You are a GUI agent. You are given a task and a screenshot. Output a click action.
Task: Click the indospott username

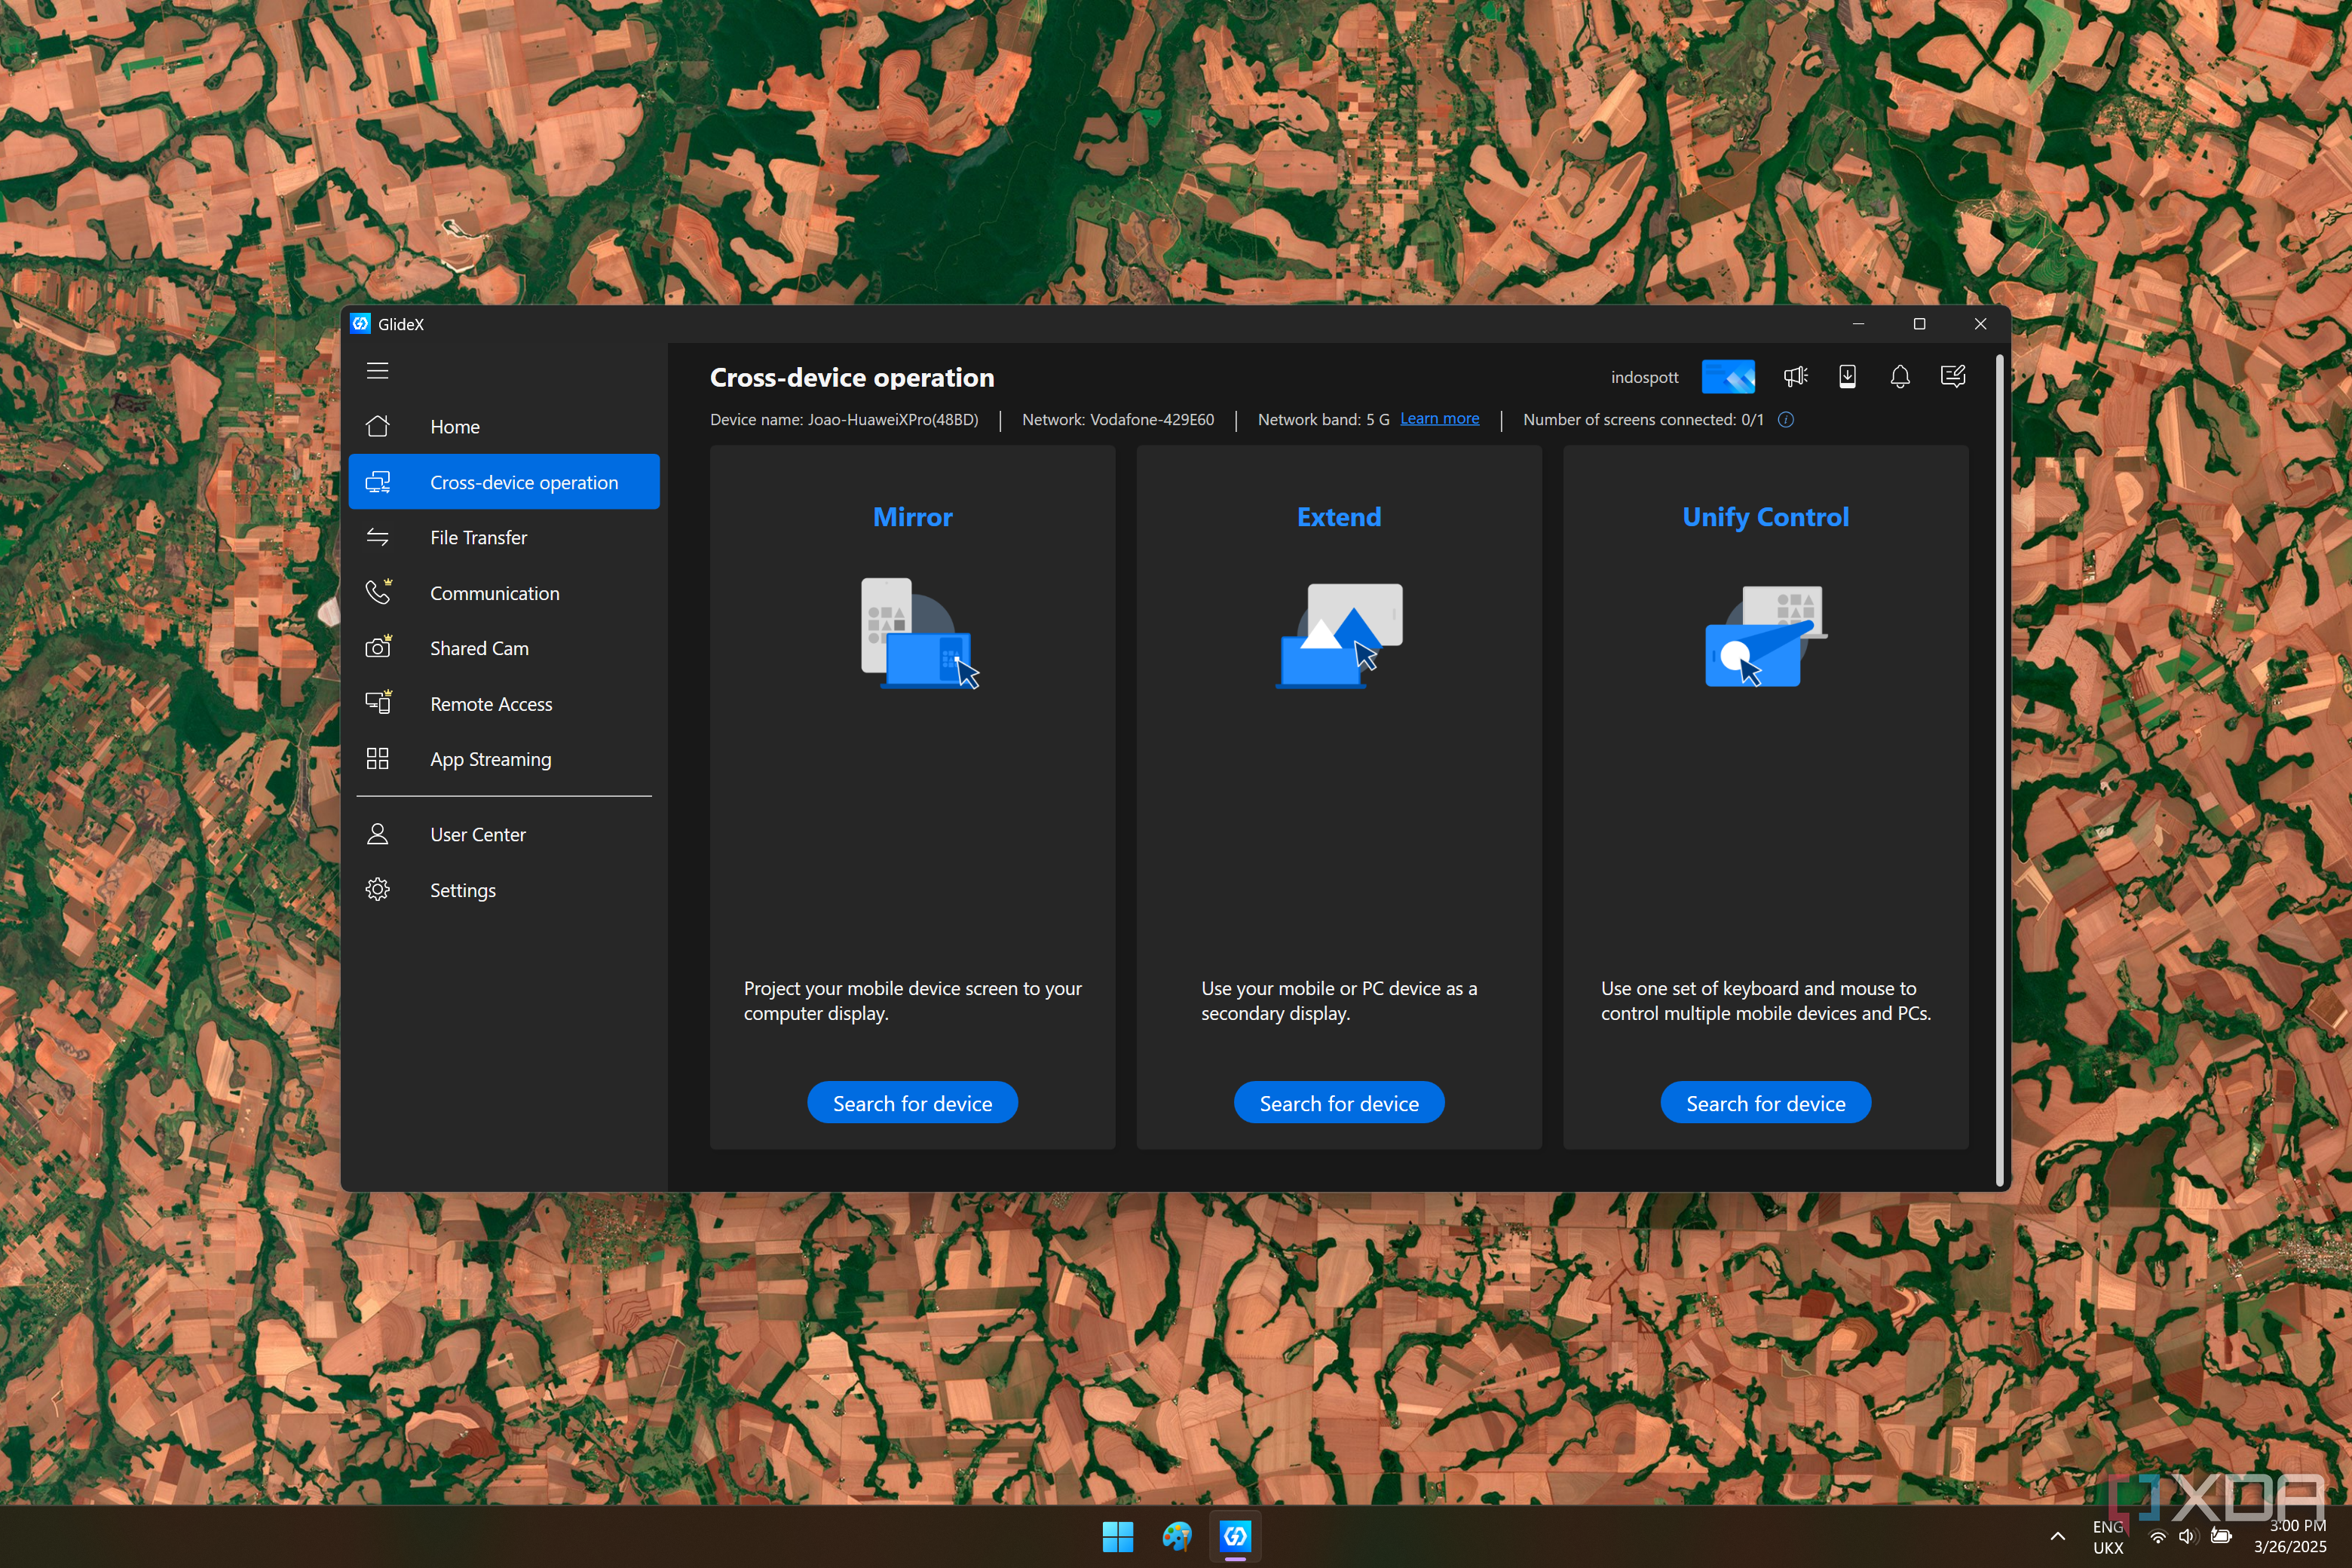click(1644, 377)
